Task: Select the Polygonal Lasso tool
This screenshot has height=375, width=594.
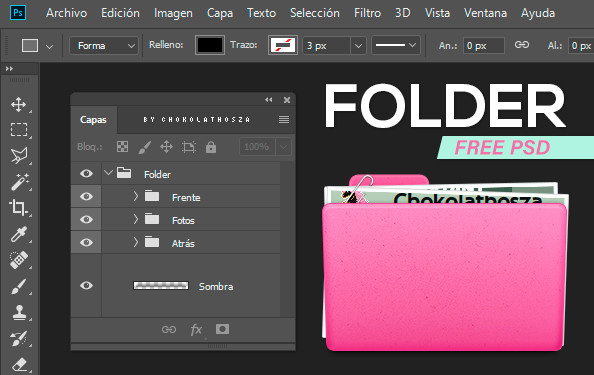Action: [x=19, y=155]
